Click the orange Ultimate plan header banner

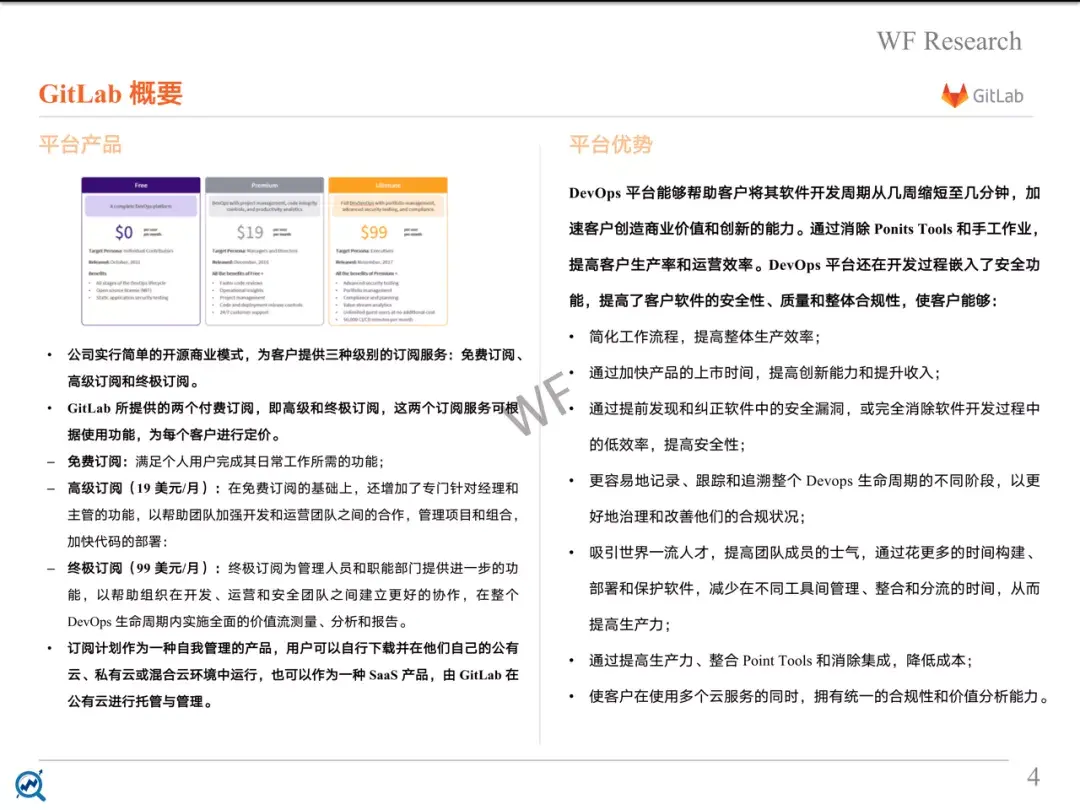click(388, 185)
